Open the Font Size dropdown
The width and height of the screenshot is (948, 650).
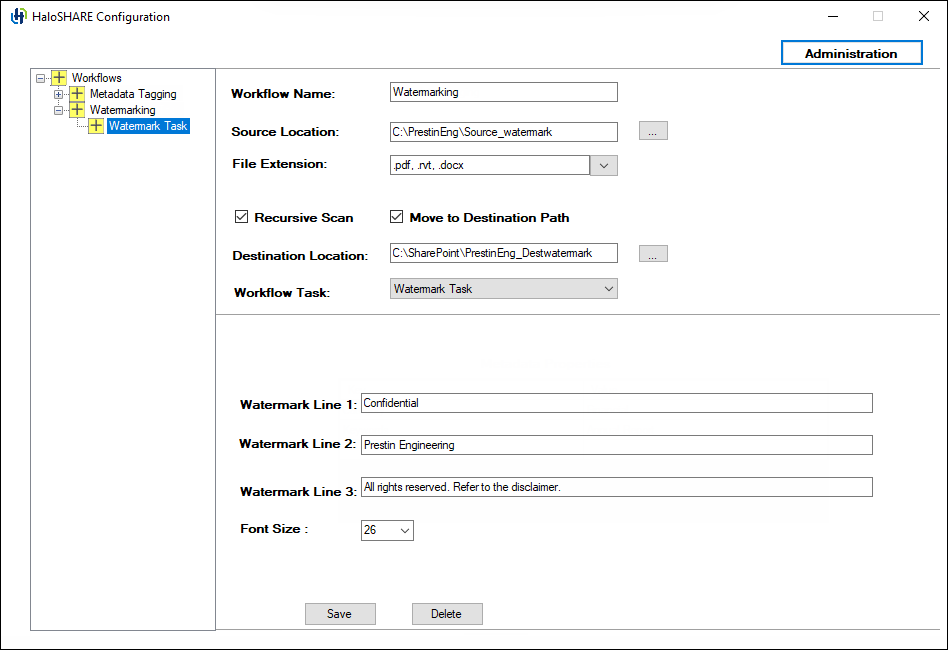coord(403,530)
